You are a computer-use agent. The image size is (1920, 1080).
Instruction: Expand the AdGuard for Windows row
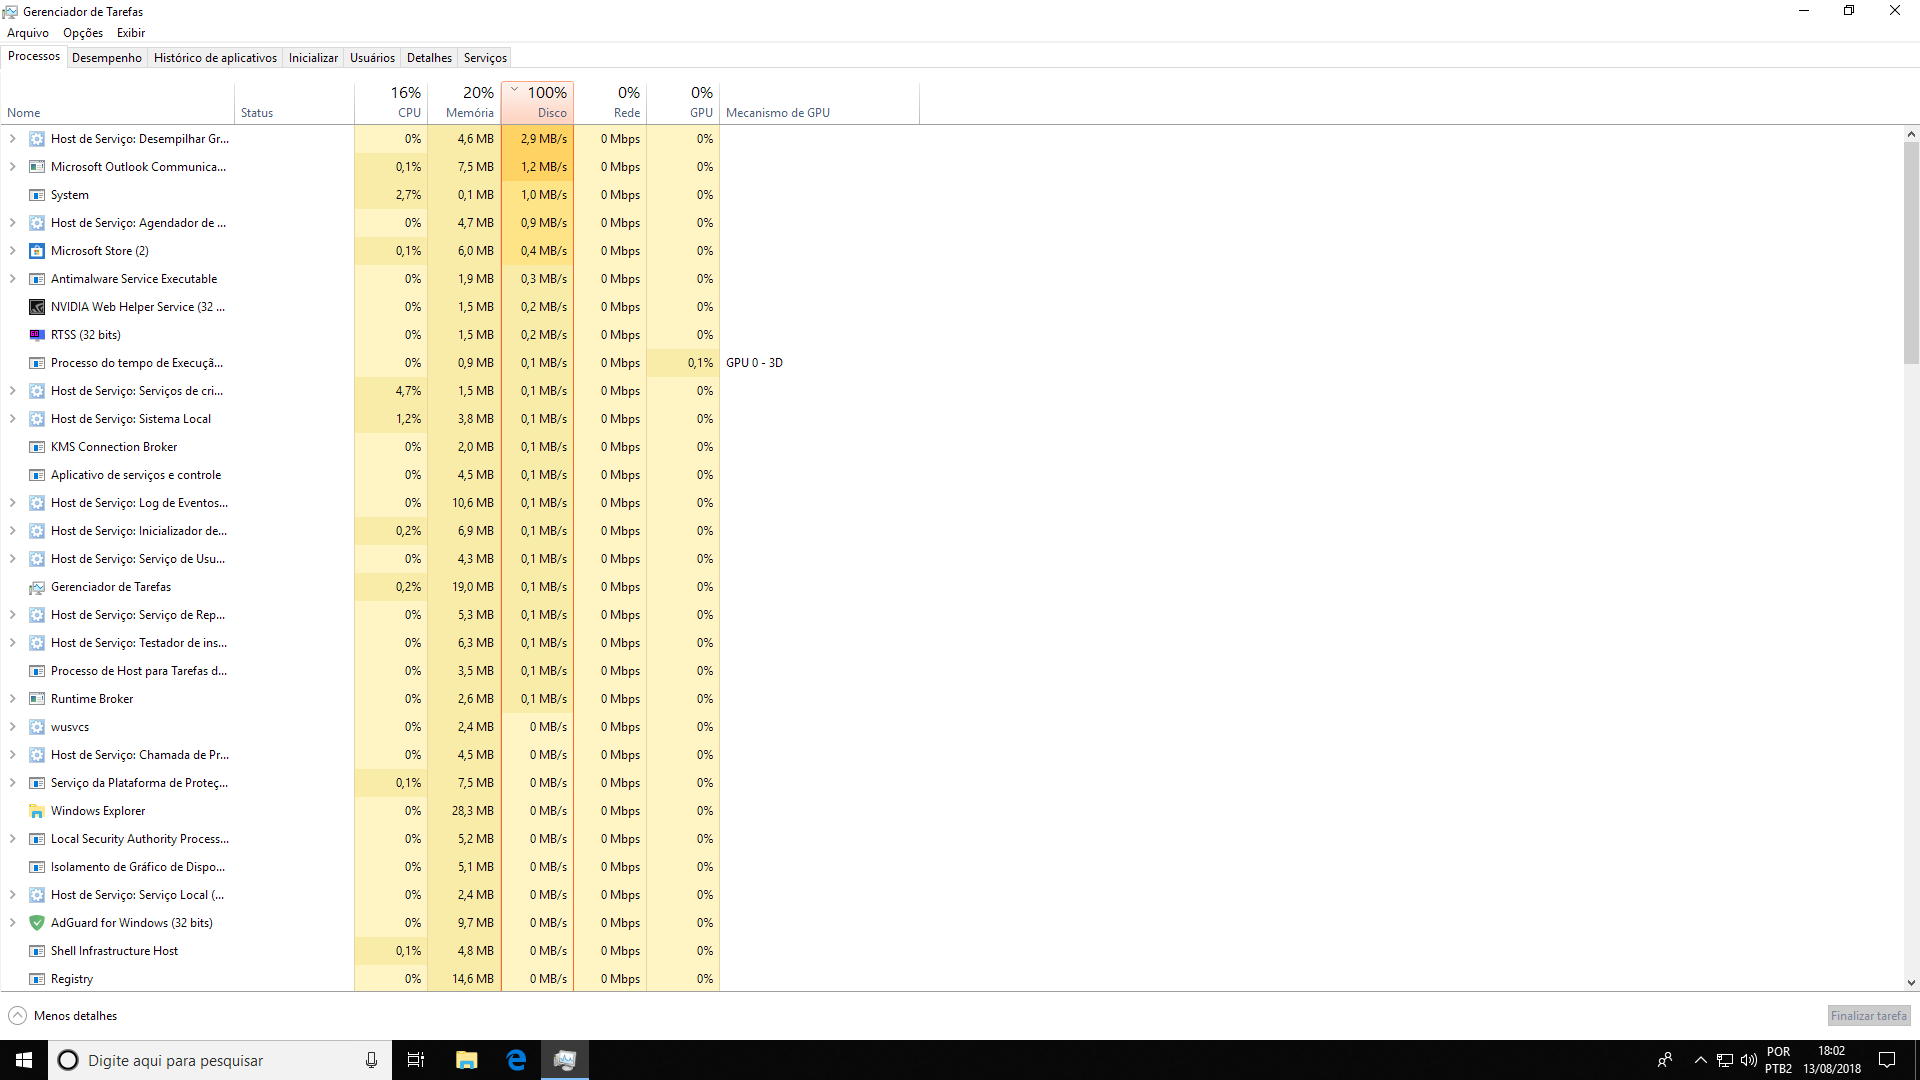(x=12, y=923)
